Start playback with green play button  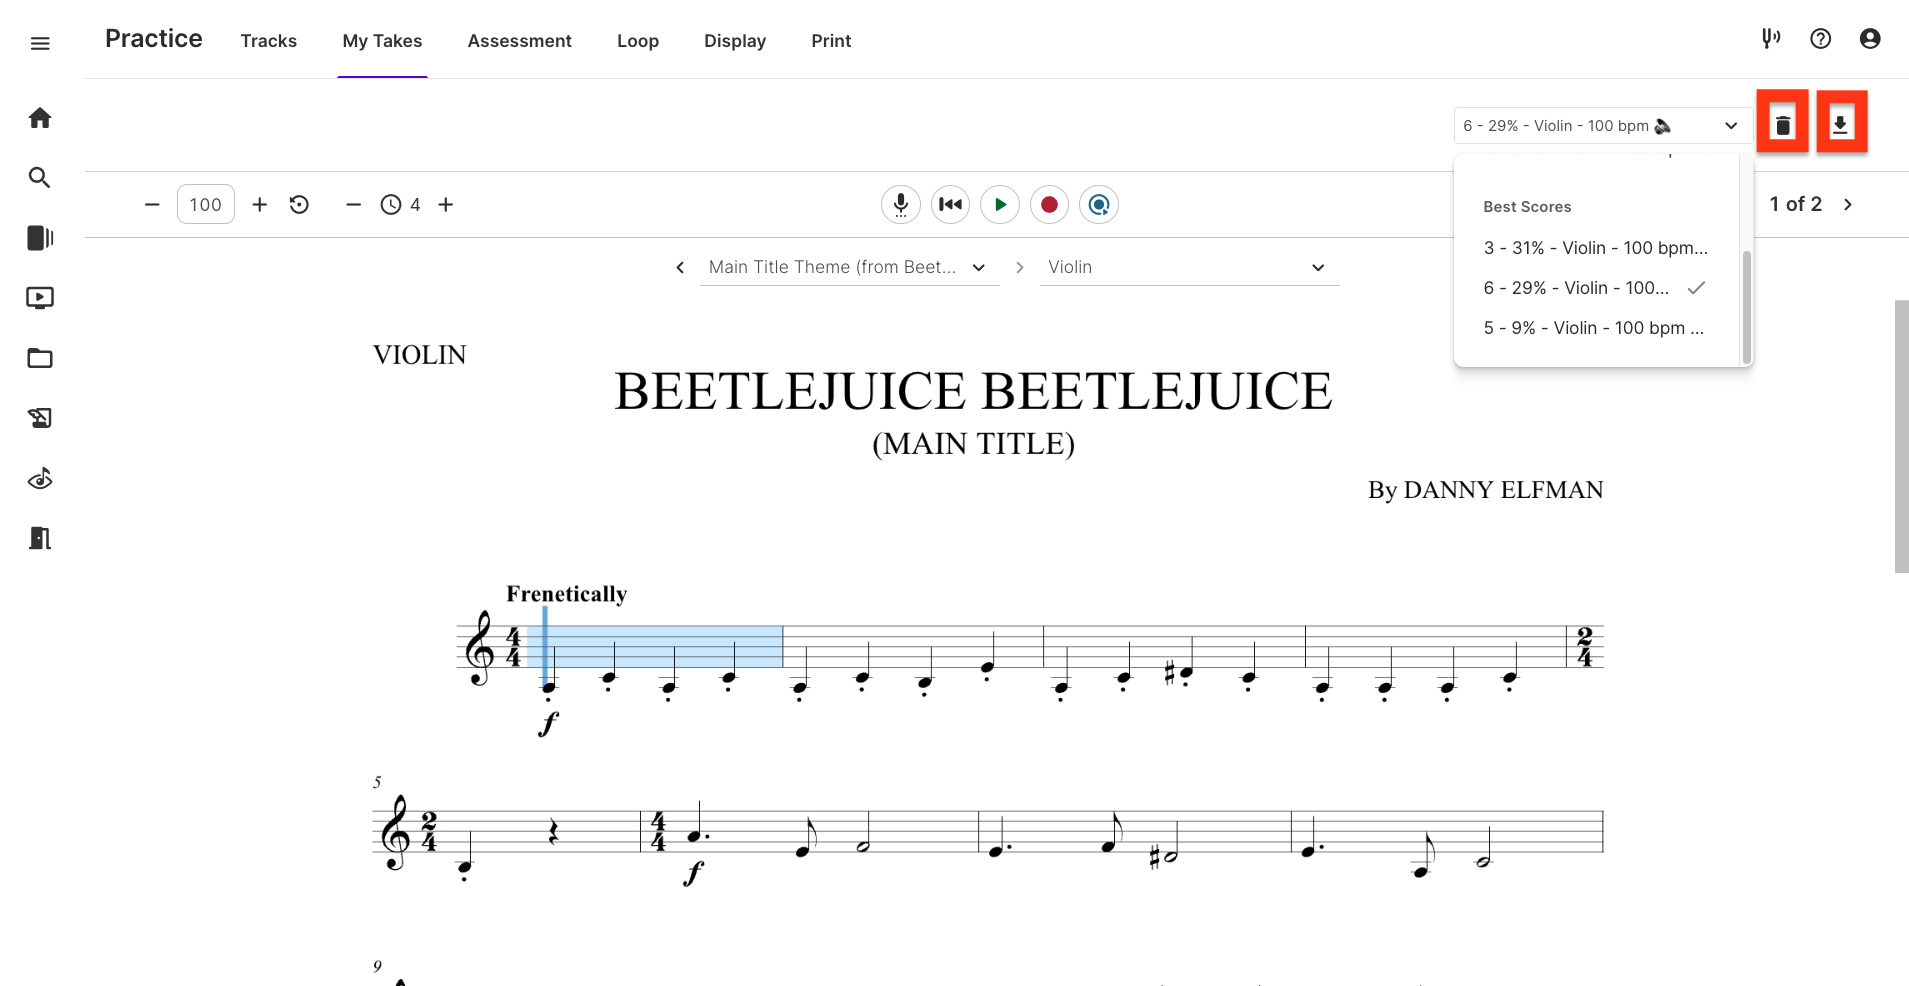(1000, 205)
